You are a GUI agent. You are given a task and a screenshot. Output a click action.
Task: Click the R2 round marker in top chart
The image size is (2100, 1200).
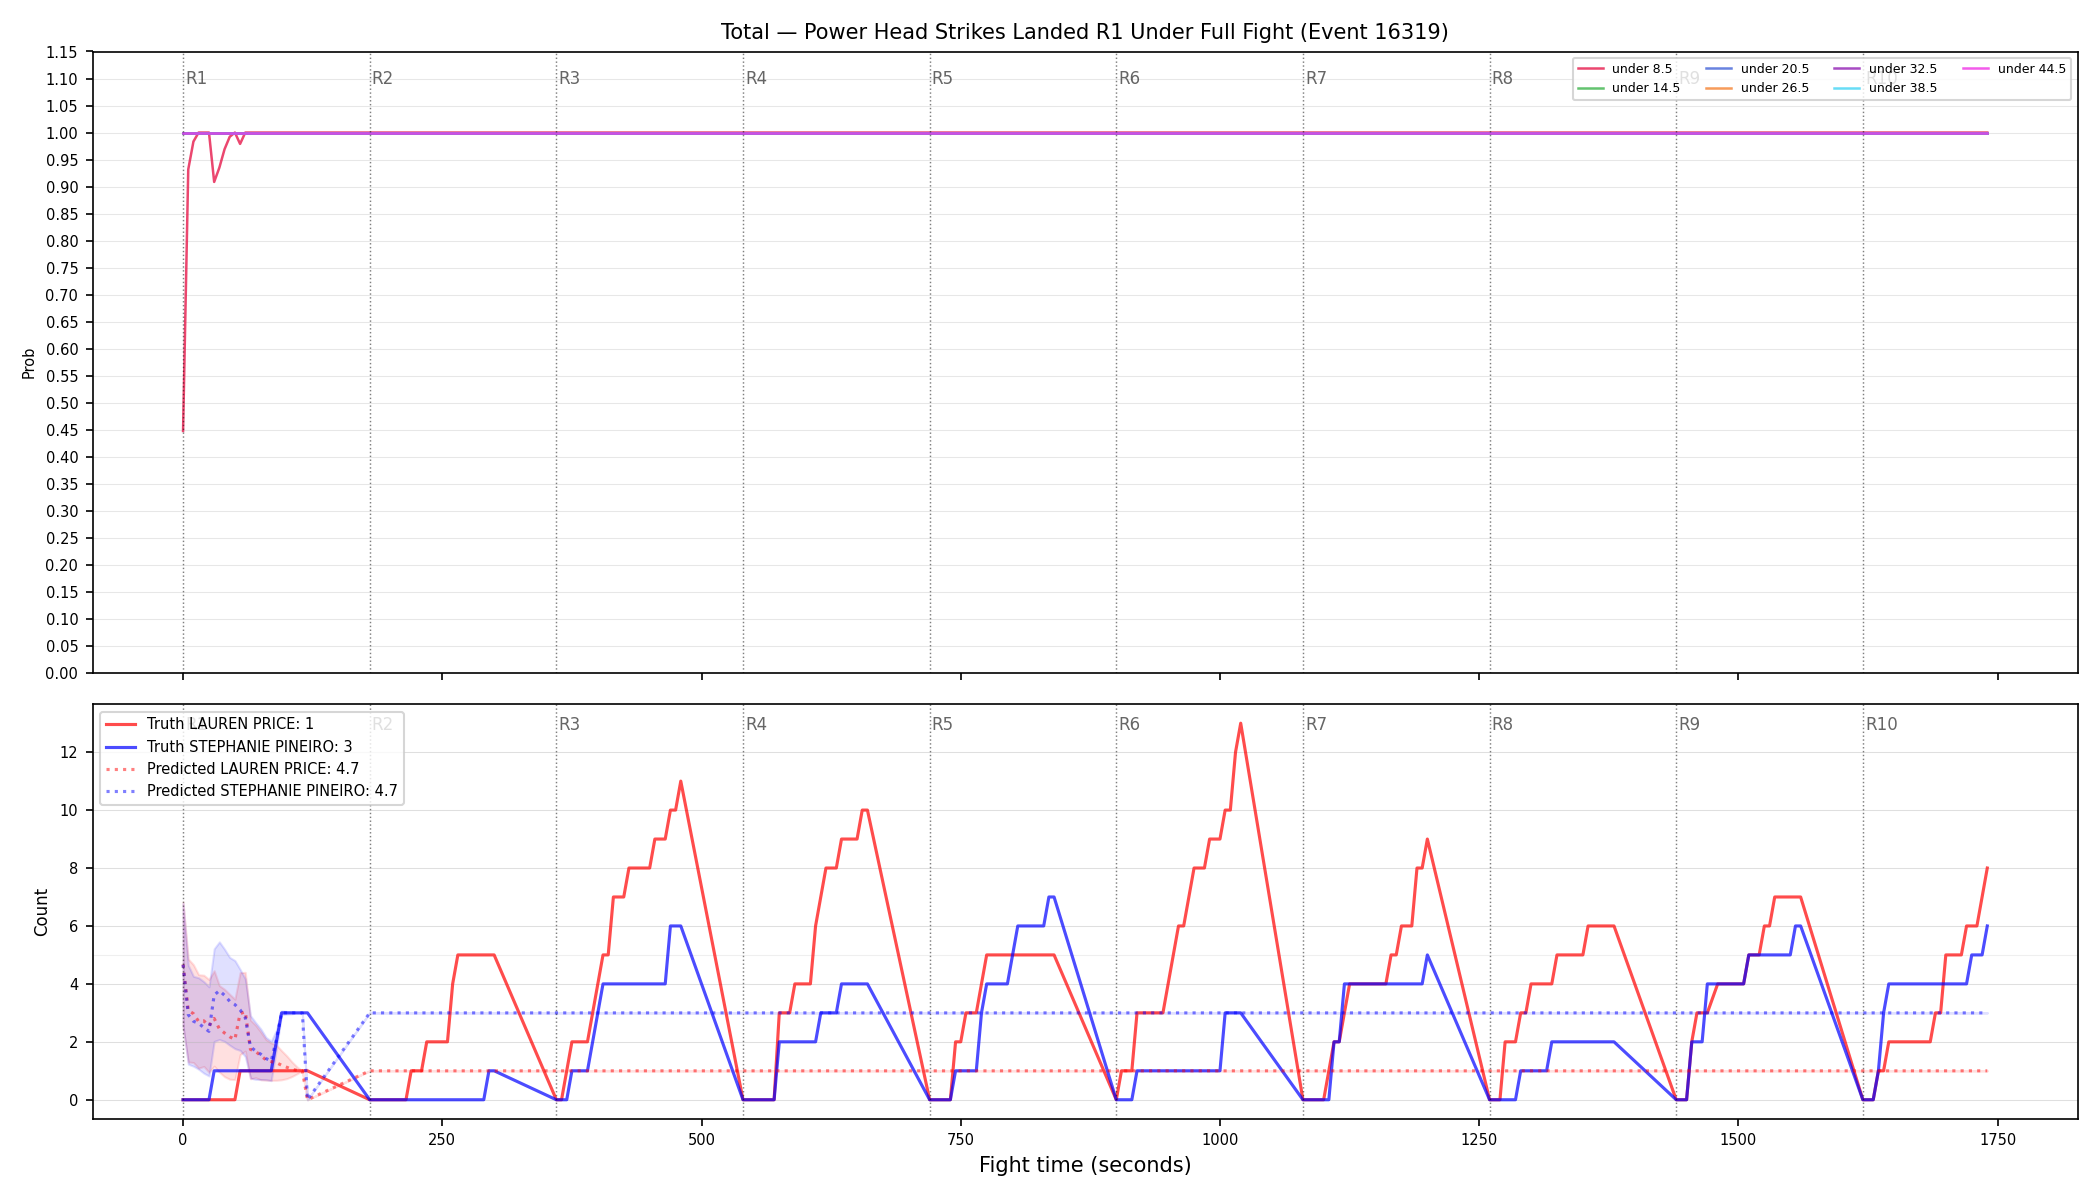pos(383,78)
